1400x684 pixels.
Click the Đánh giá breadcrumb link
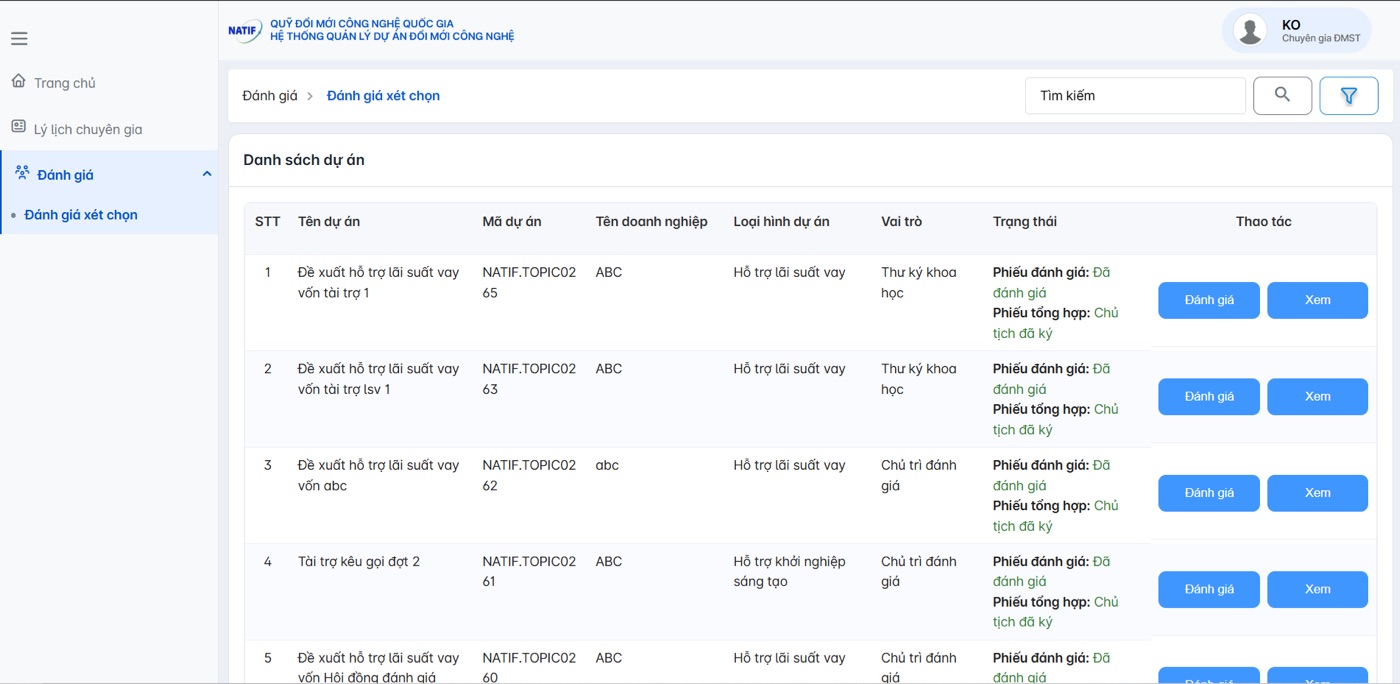pyautogui.click(x=270, y=96)
